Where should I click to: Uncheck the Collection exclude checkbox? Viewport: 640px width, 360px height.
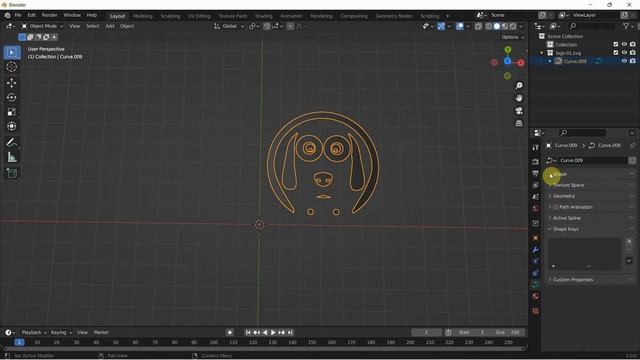616,44
